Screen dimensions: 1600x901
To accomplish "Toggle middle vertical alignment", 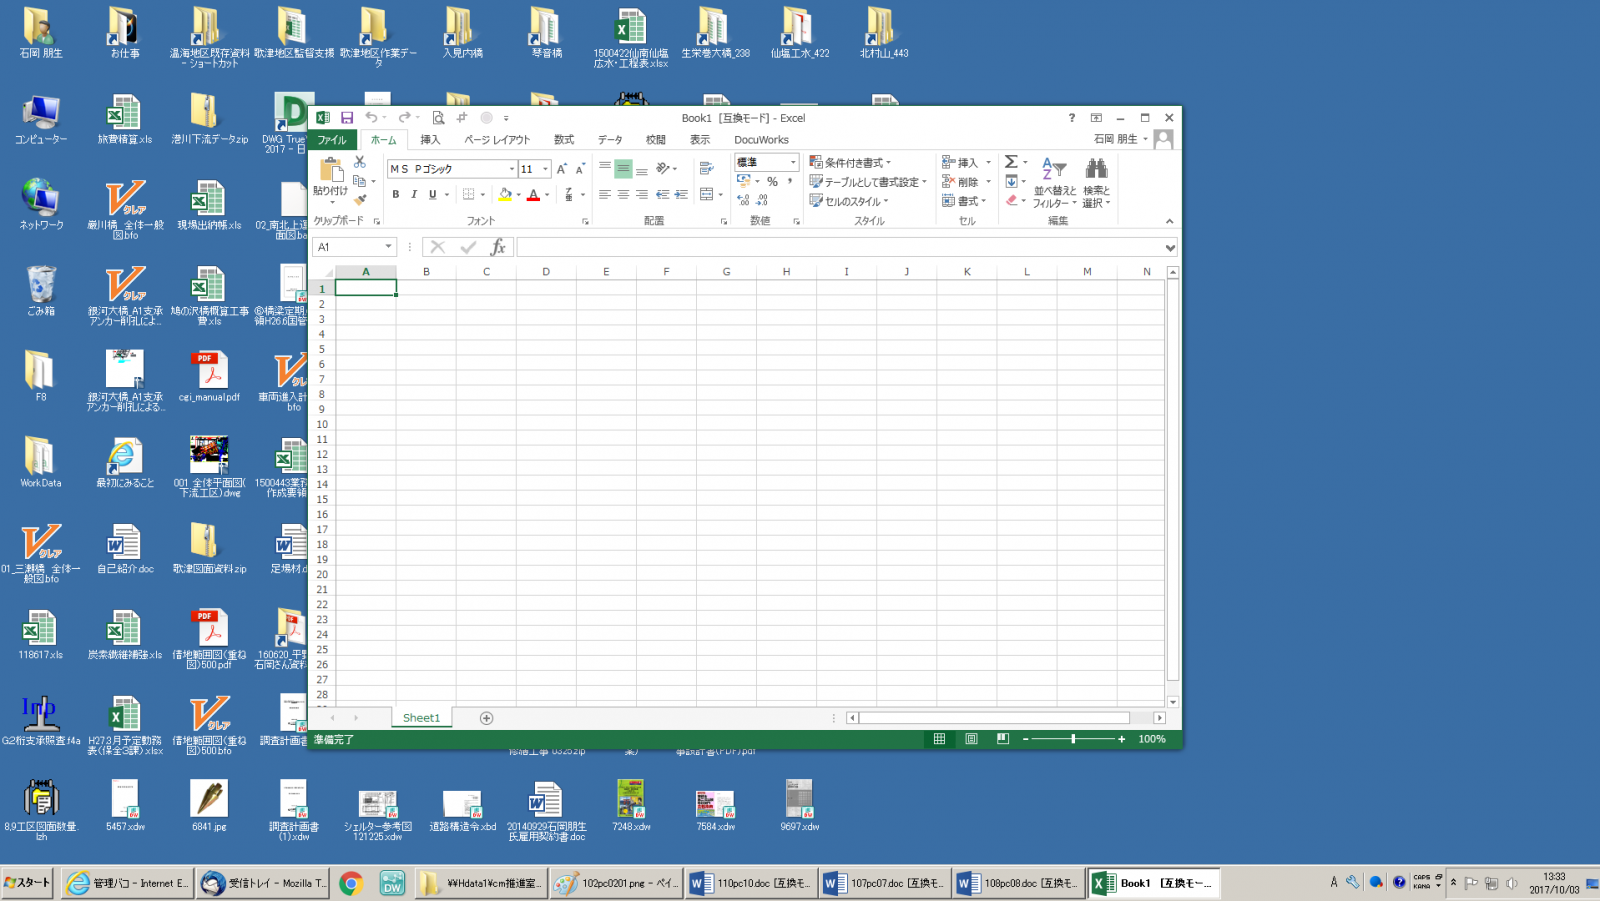I will point(623,169).
